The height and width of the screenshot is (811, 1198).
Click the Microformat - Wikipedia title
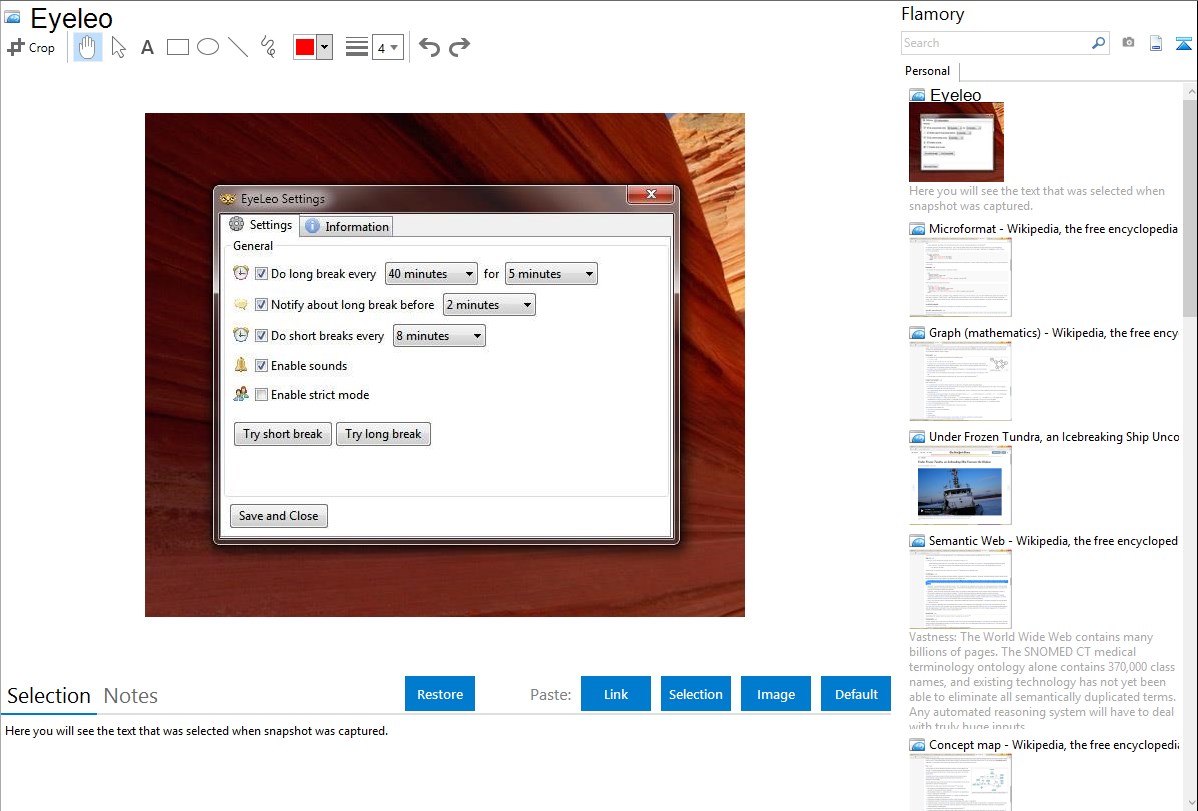tap(1053, 229)
